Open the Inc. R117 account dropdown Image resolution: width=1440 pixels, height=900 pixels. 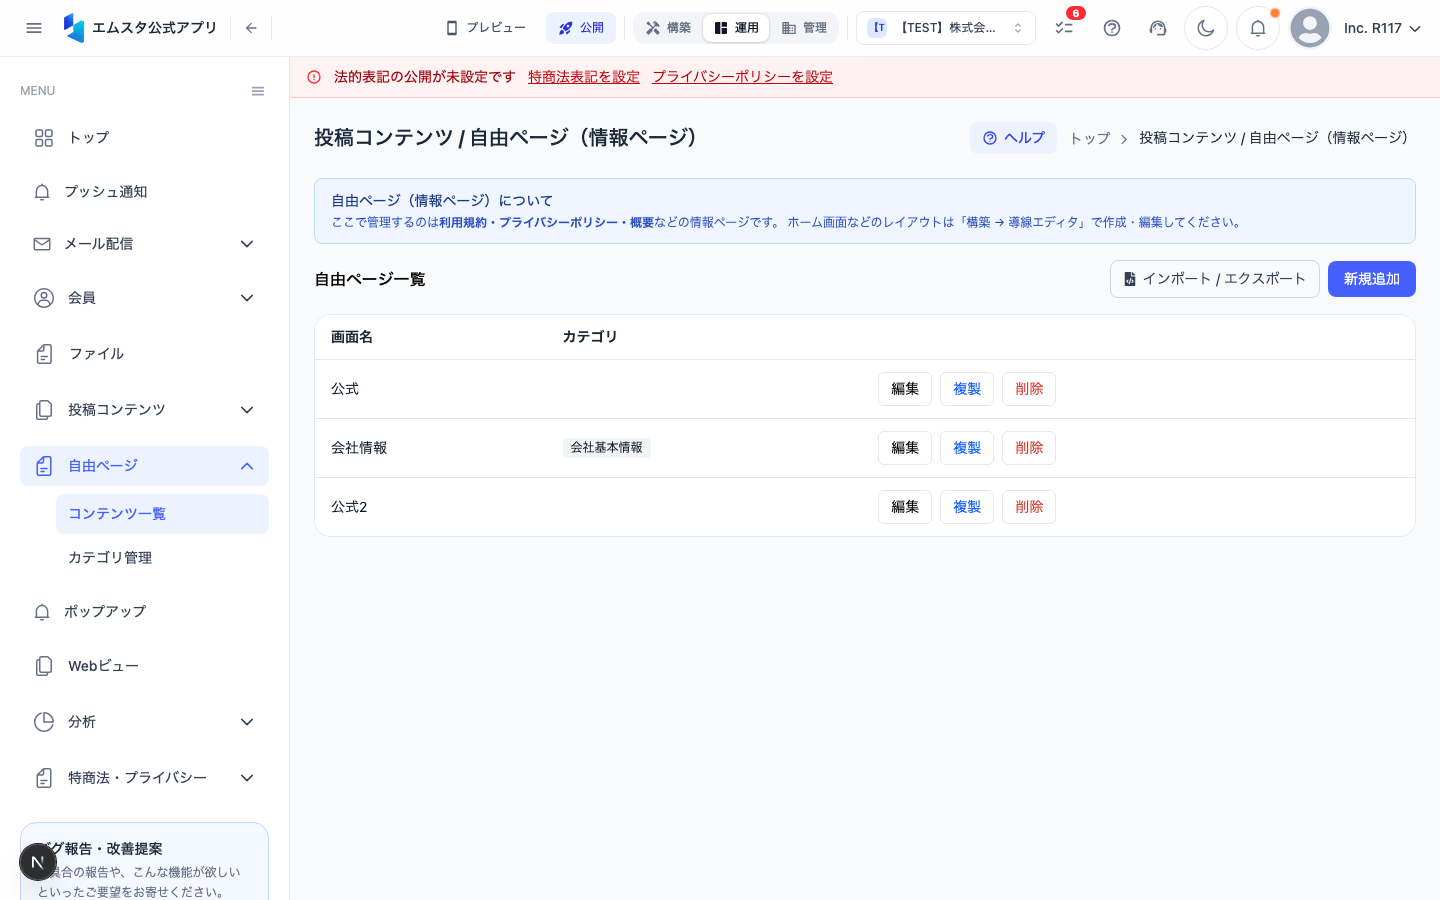1382,28
